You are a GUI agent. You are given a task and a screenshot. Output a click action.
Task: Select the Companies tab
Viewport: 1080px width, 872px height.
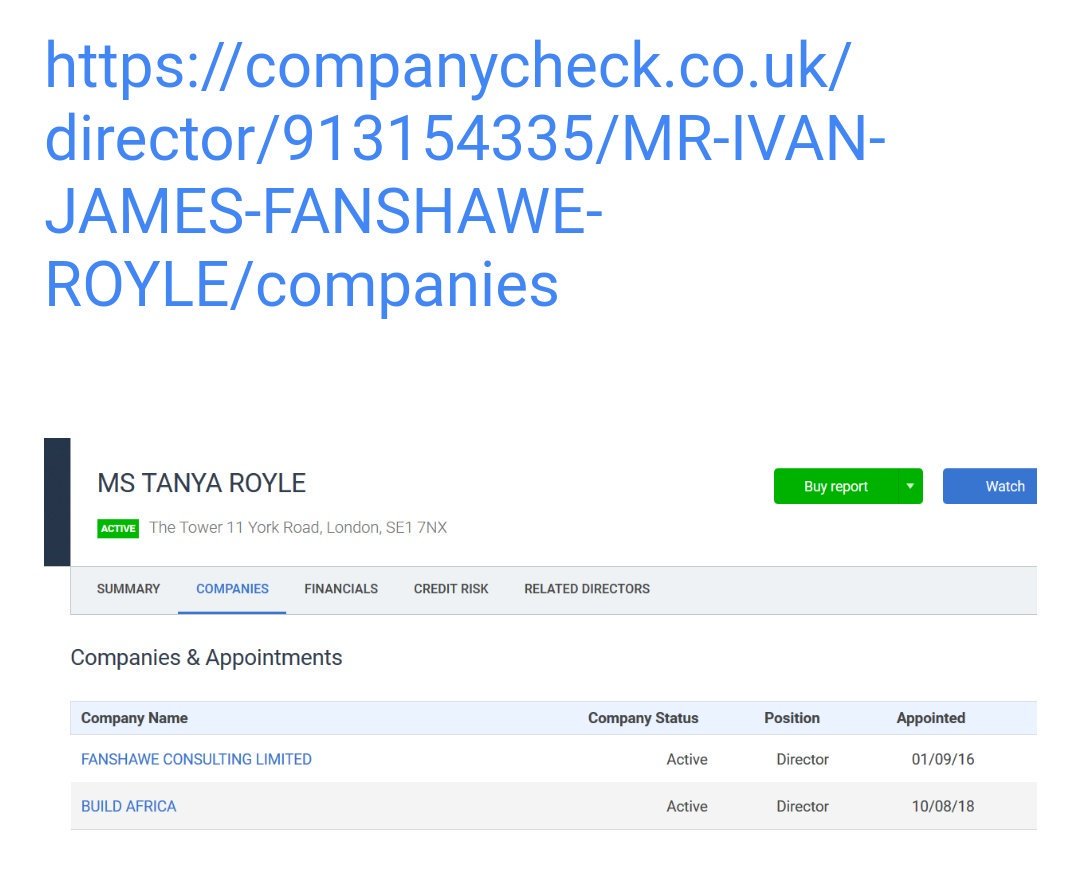pyautogui.click(x=232, y=589)
